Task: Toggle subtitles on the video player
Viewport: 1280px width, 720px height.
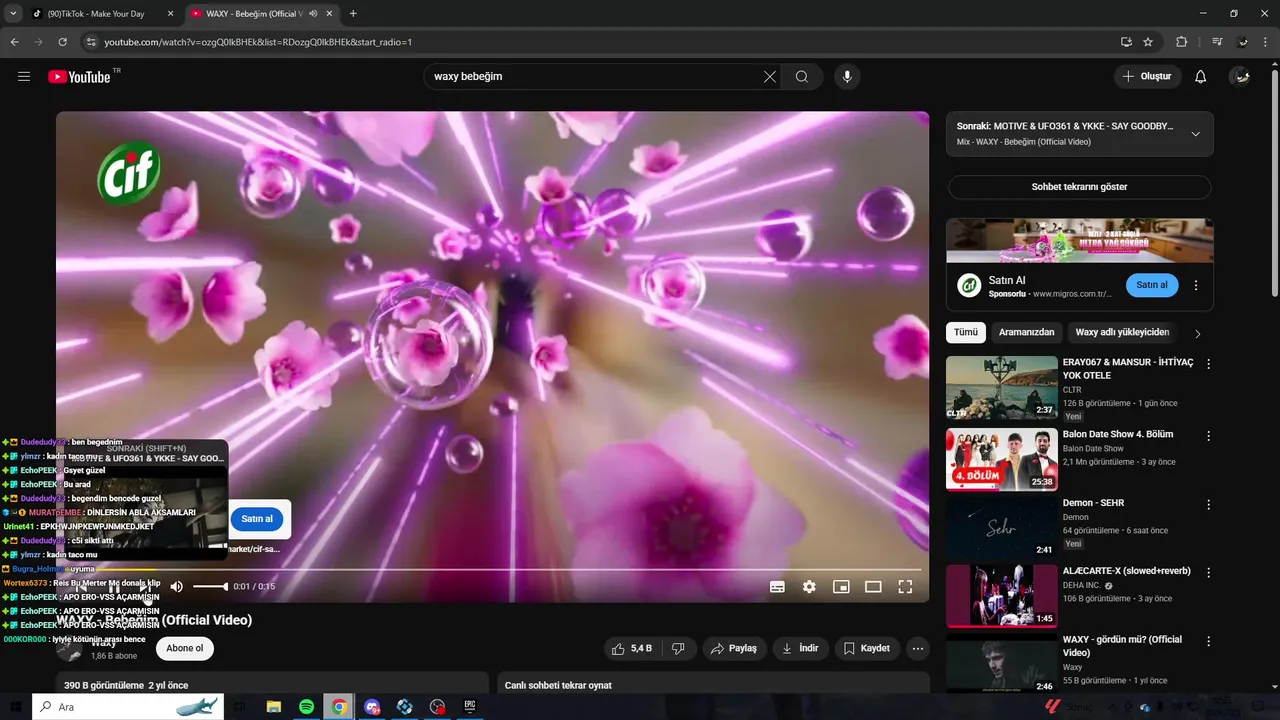Action: tap(777, 587)
